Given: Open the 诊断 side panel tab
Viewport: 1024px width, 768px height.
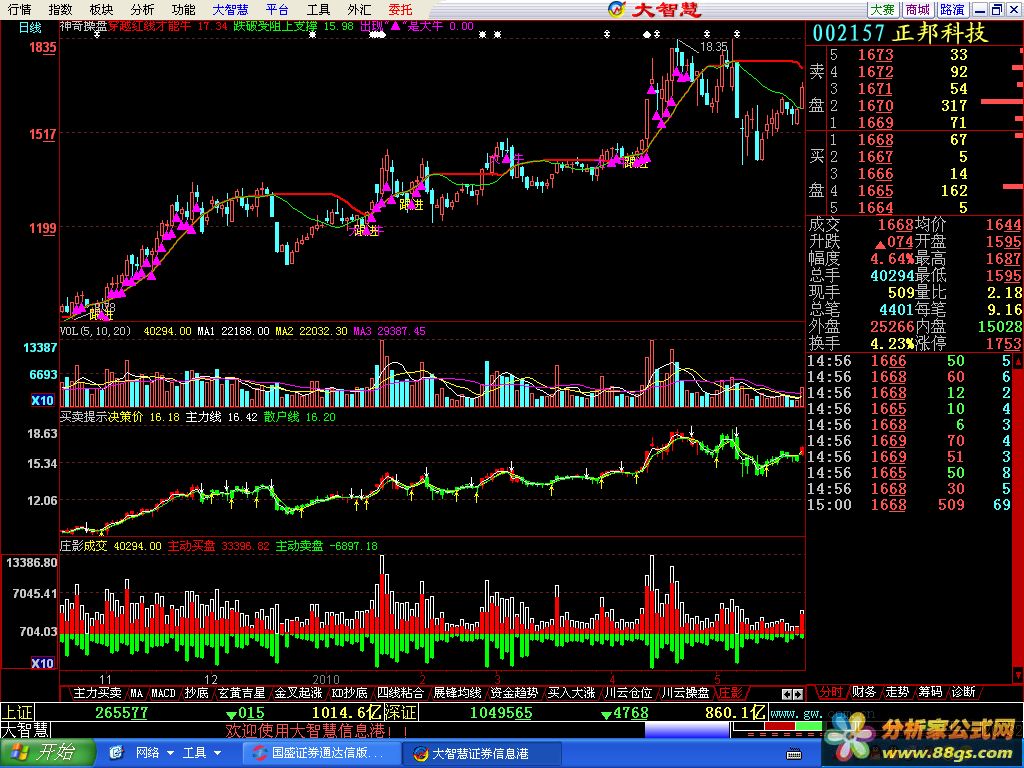Looking at the screenshot, I should coord(964,692).
